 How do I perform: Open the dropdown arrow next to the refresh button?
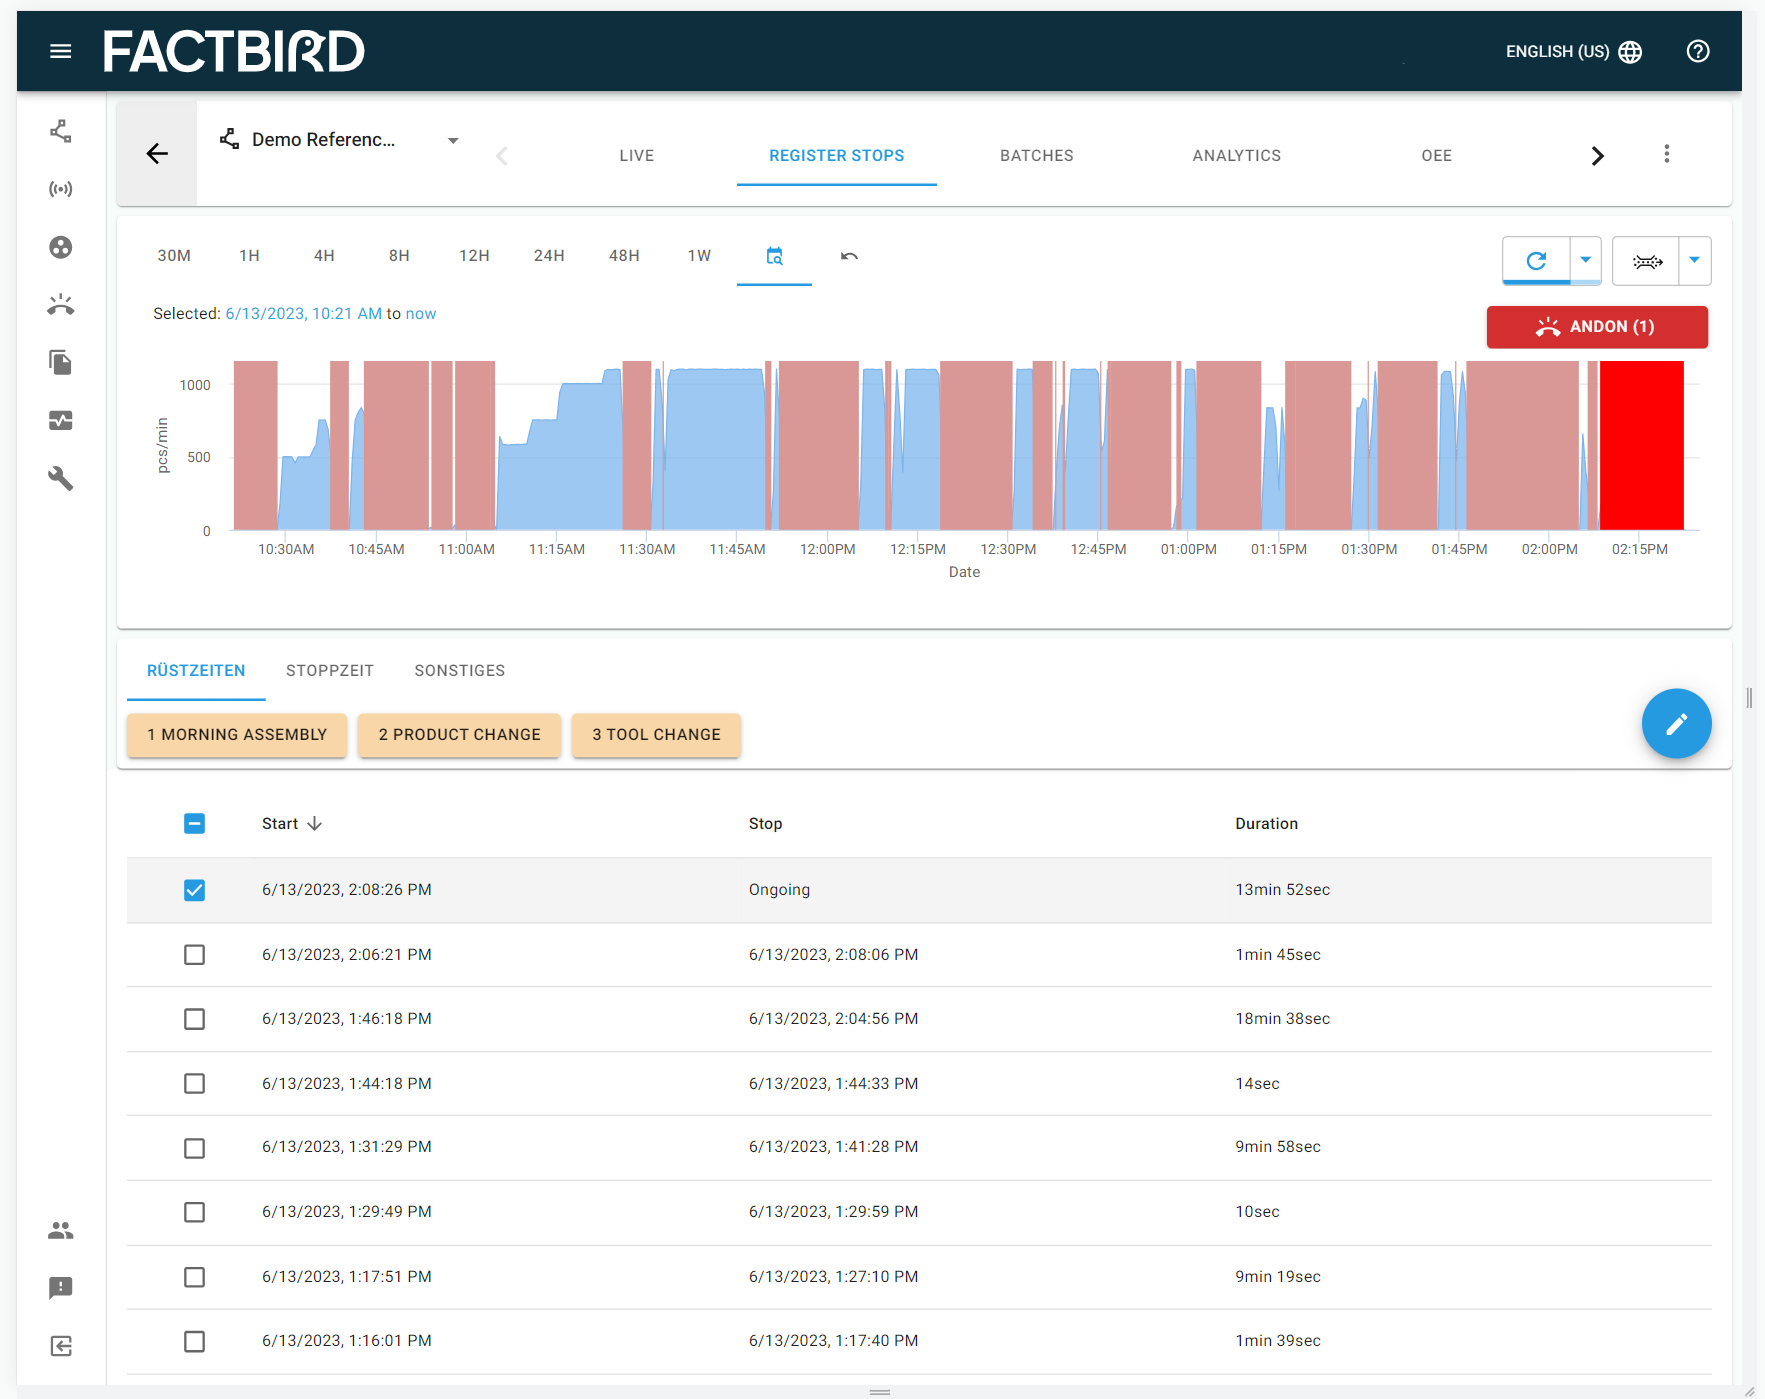[1585, 260]
